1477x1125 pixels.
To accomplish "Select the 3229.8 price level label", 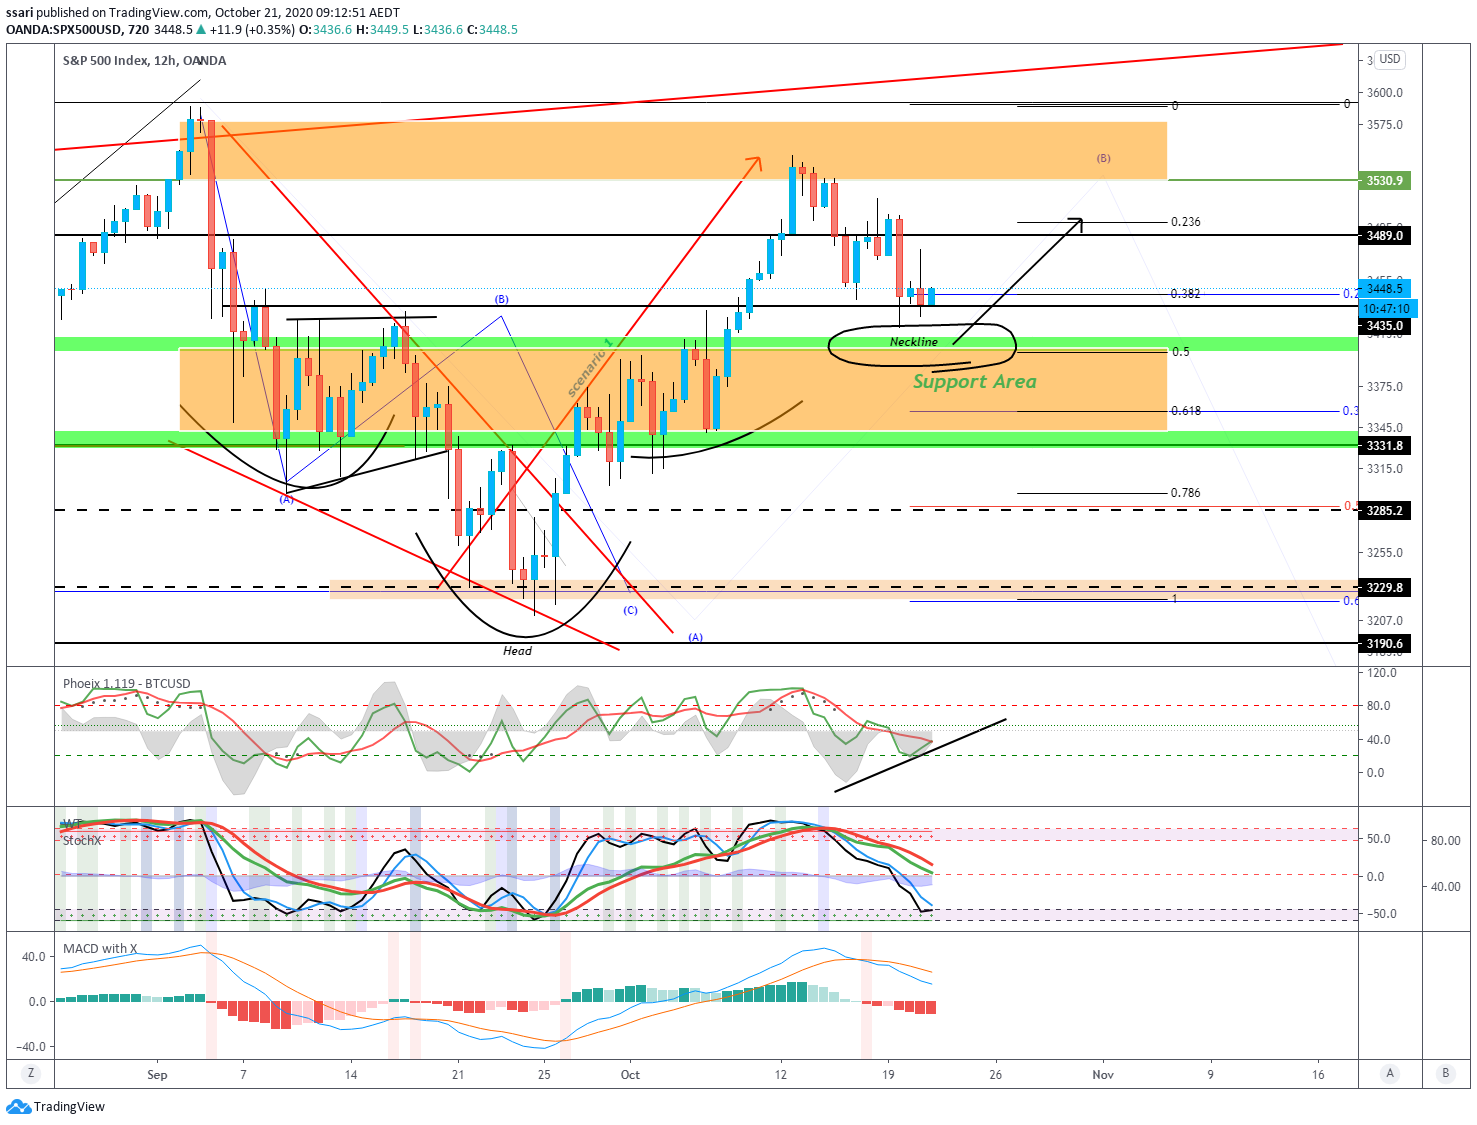I will (x=1384, y=588).
